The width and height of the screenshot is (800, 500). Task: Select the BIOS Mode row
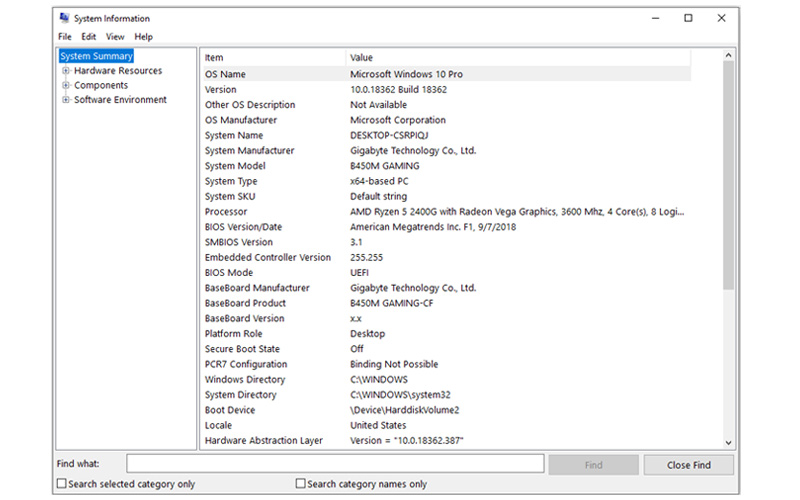(x=447, y=273)
